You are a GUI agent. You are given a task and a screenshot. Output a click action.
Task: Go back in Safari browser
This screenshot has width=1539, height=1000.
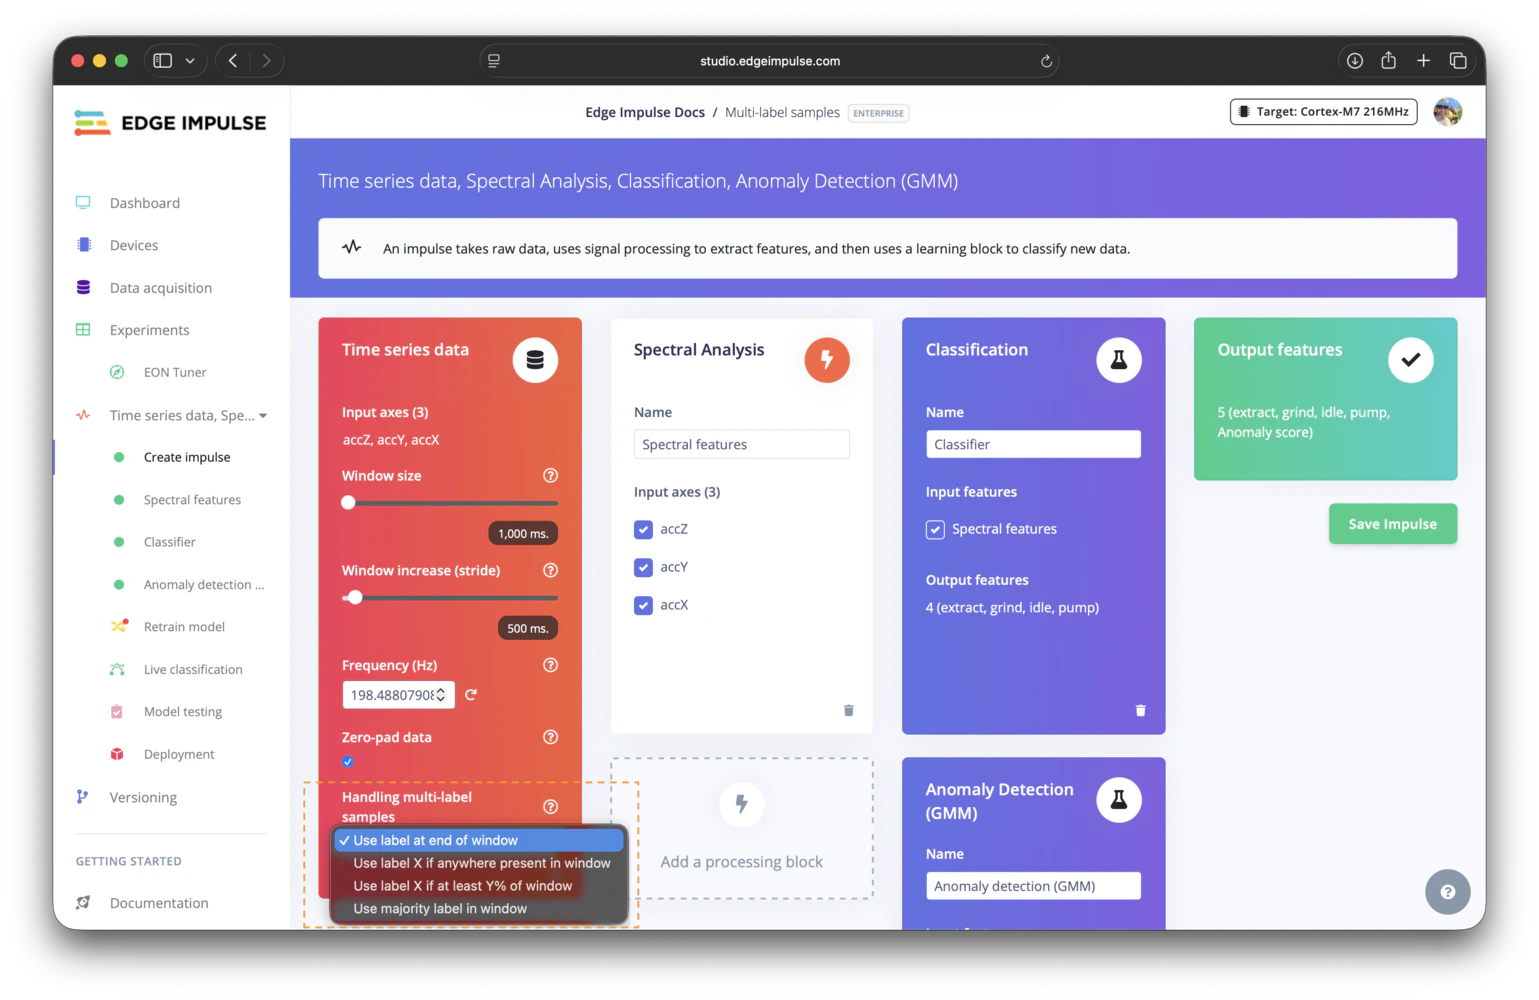[233, 61]
